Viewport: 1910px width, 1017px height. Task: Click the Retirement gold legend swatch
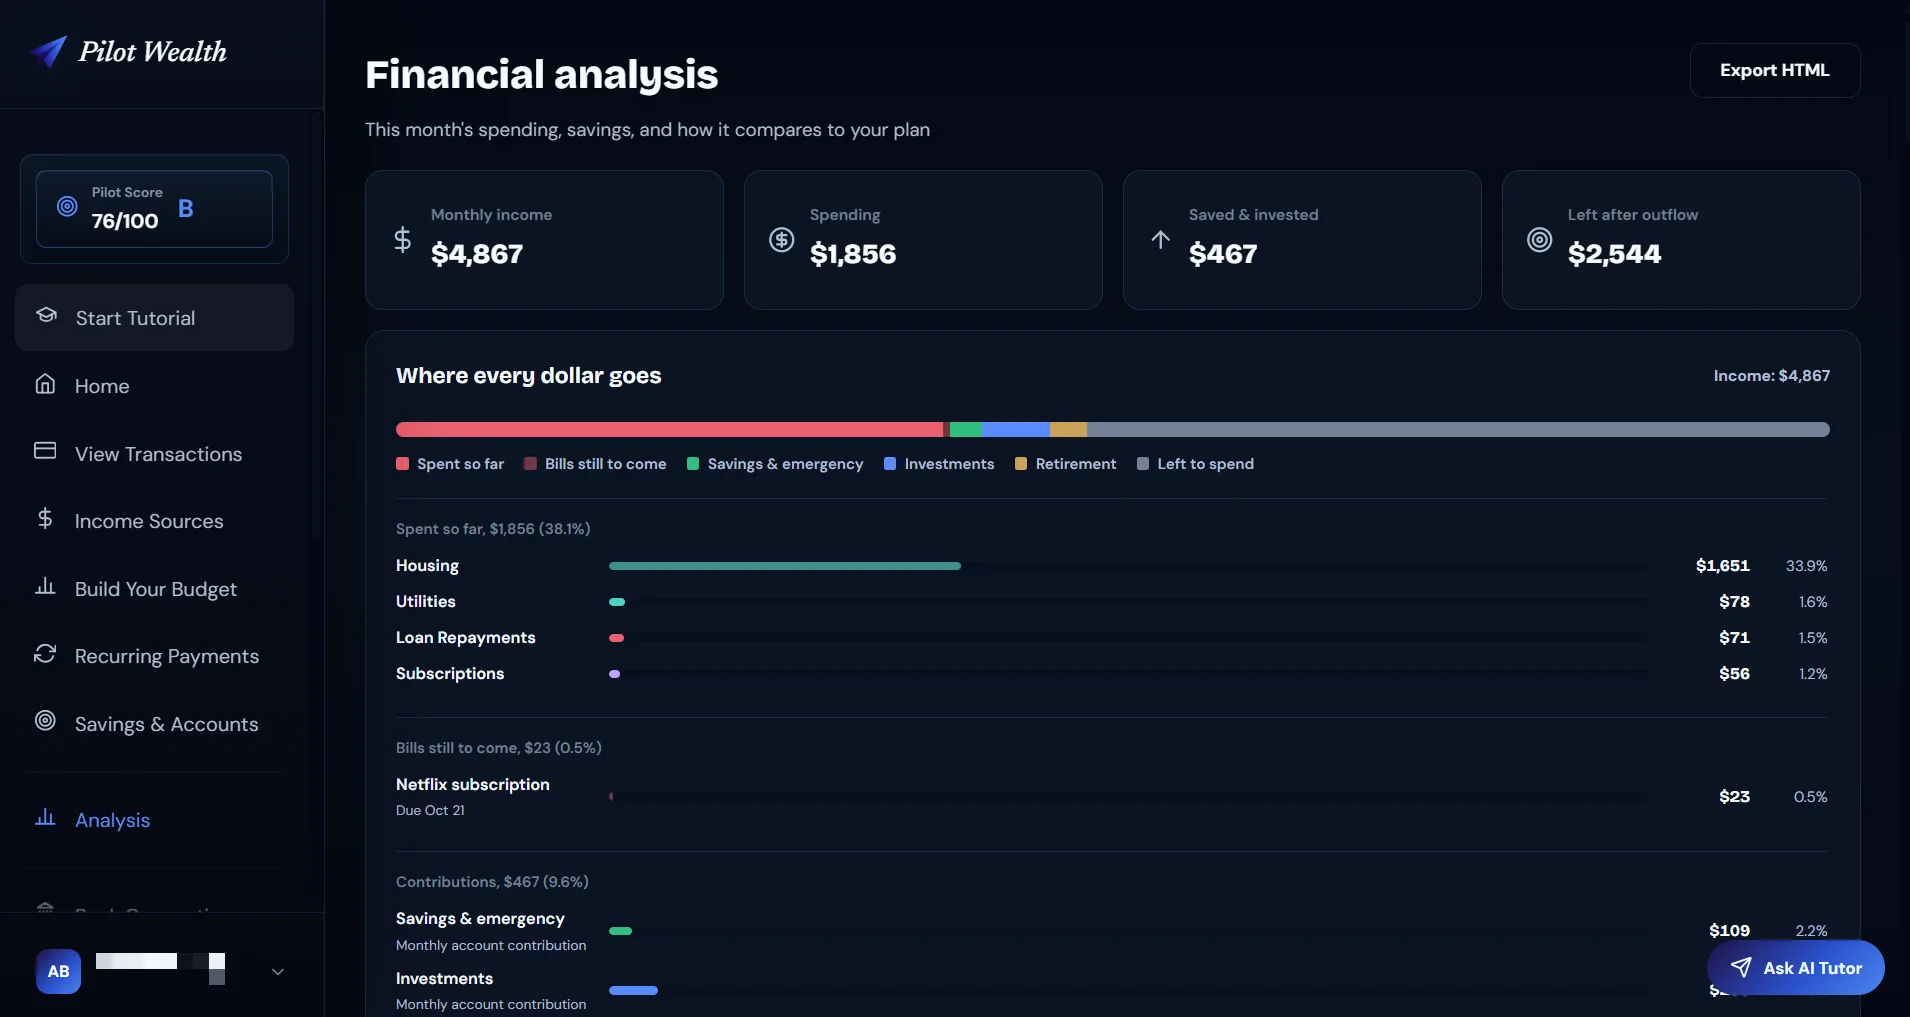[1021, 464]
